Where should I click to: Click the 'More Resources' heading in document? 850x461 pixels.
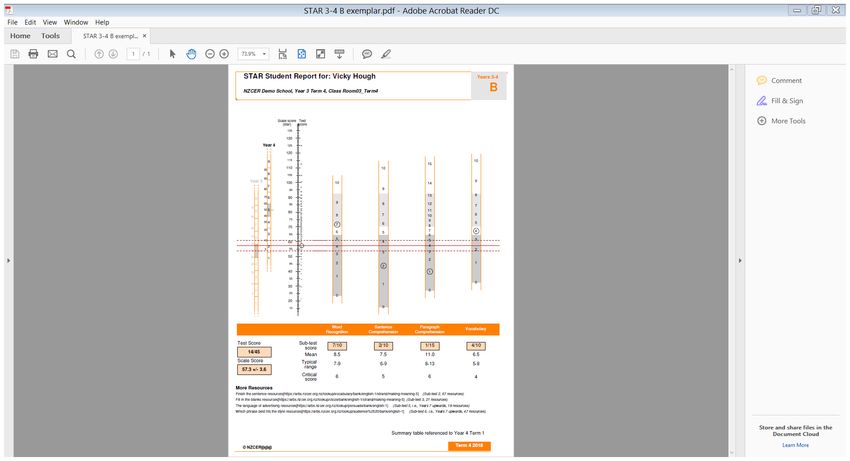254,388
